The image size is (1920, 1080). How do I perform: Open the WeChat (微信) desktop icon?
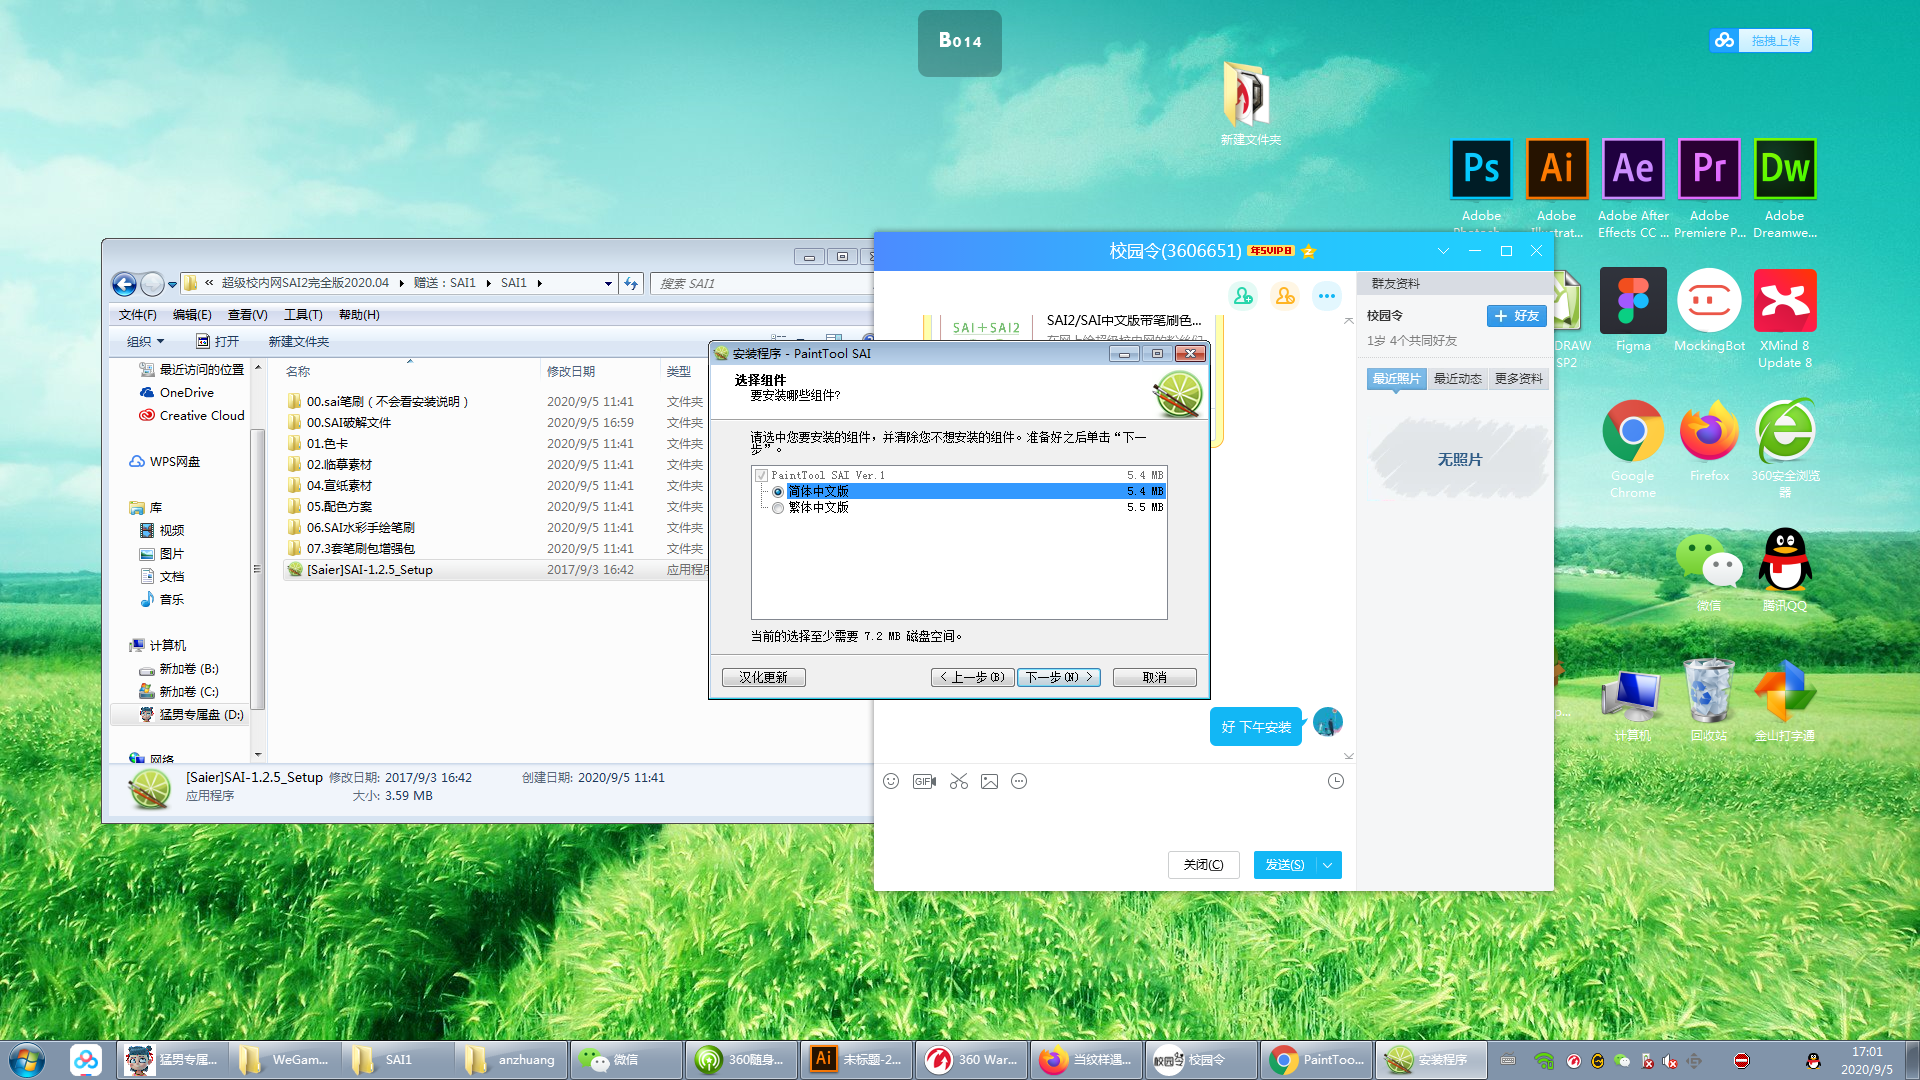coord(1709,561)
